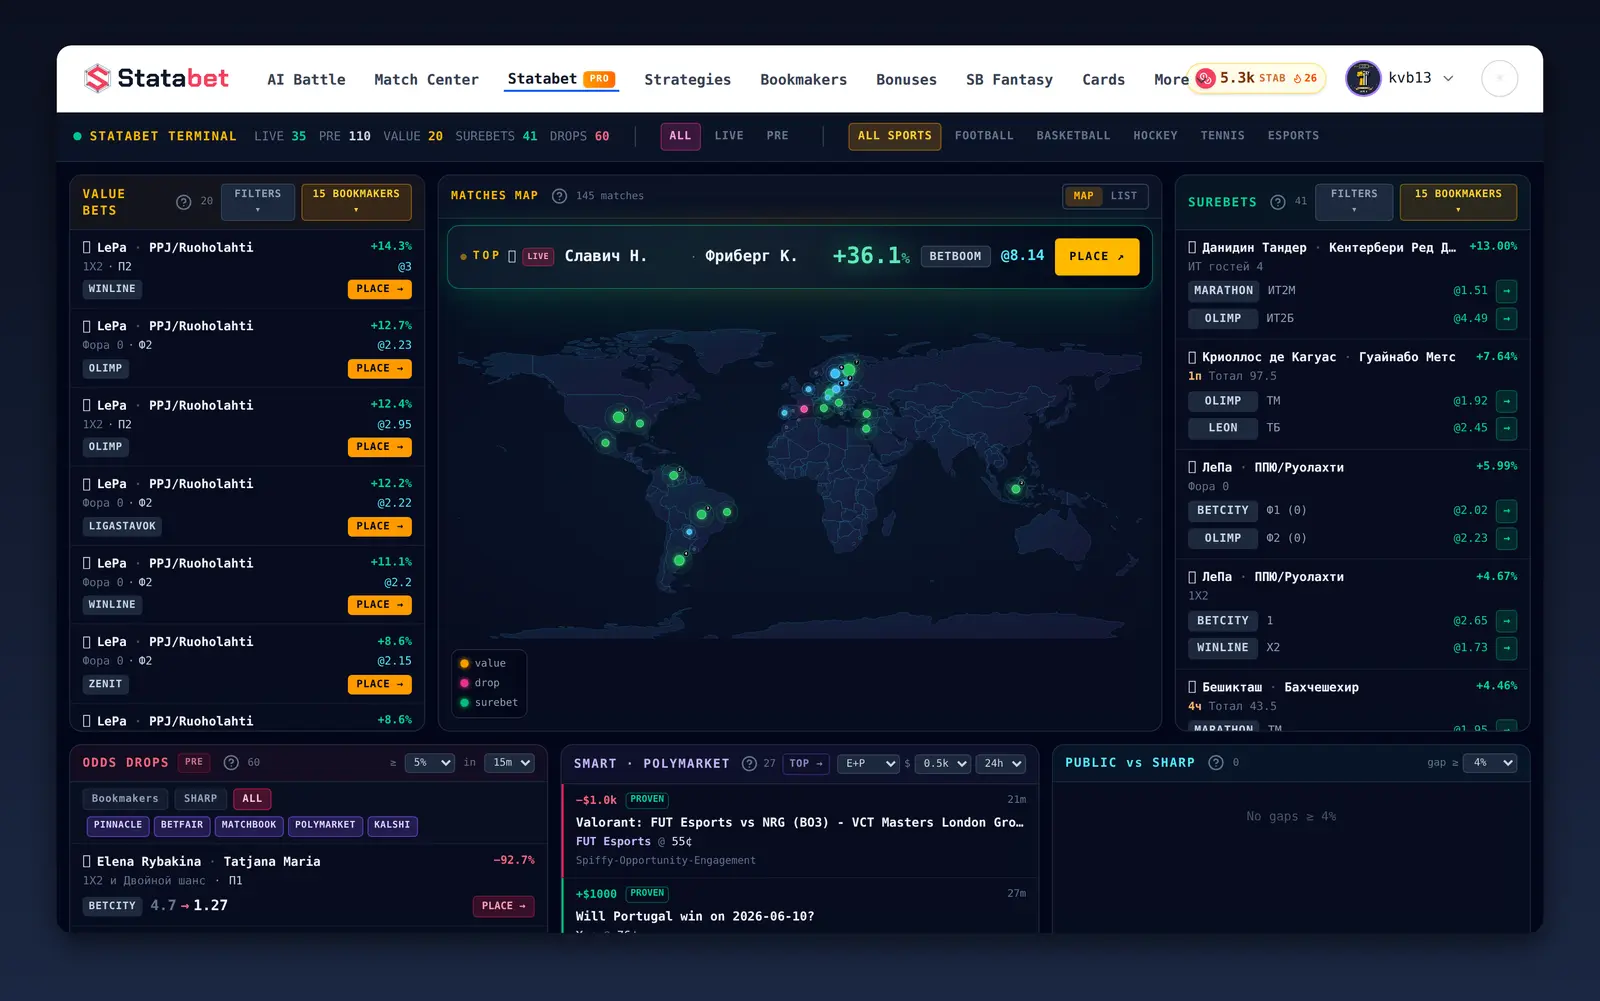The height and width of the screenshot is (1001, 1600).
Task: Open Bookmakers nav item
Action: pyautogui.click(x=803, y=80)
